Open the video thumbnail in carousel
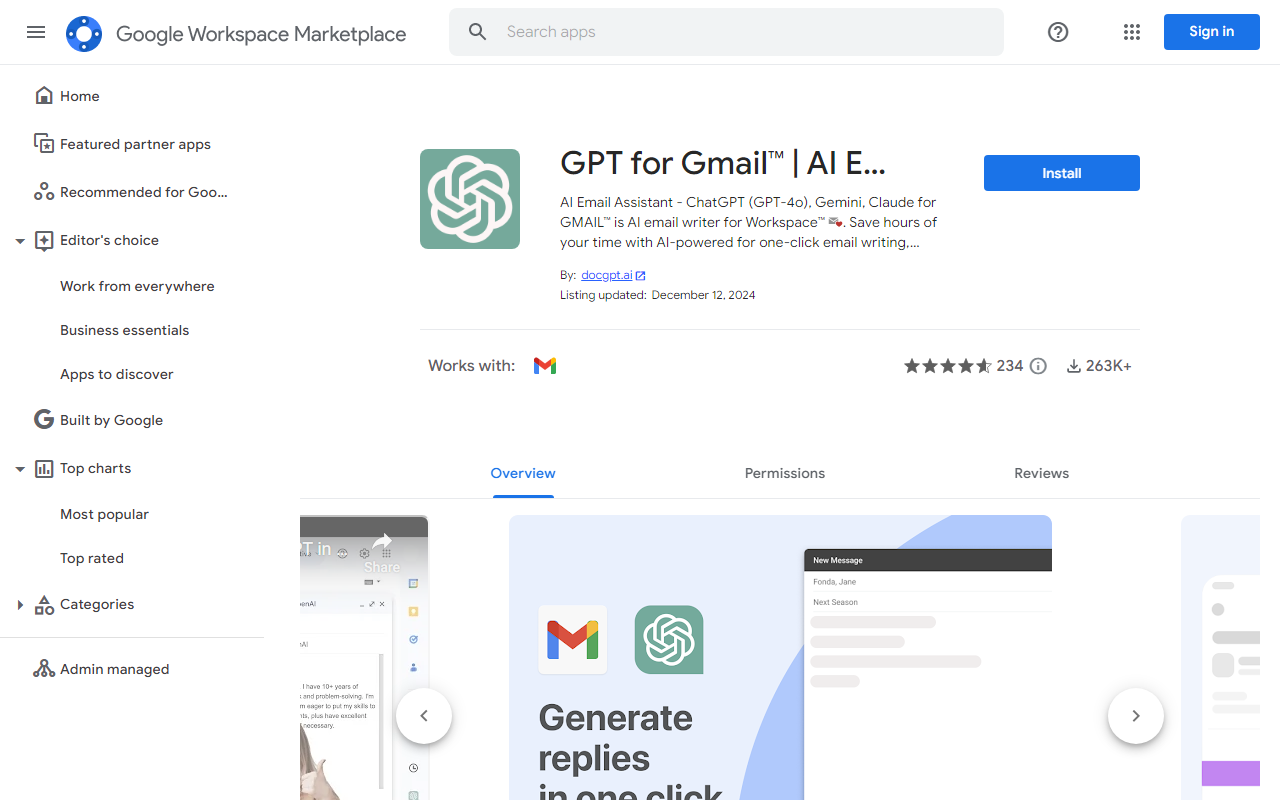Viewport: 1280px width, 800px height. tap(364, 658)
